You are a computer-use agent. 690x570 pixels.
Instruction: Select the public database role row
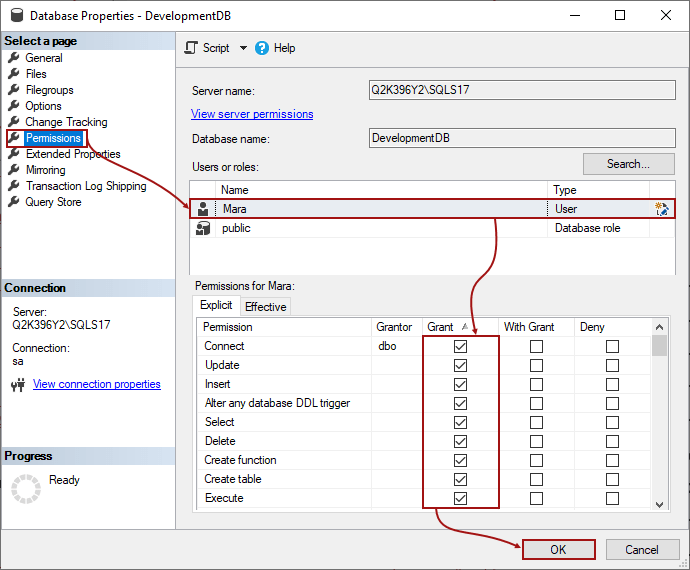coord(432,228)
